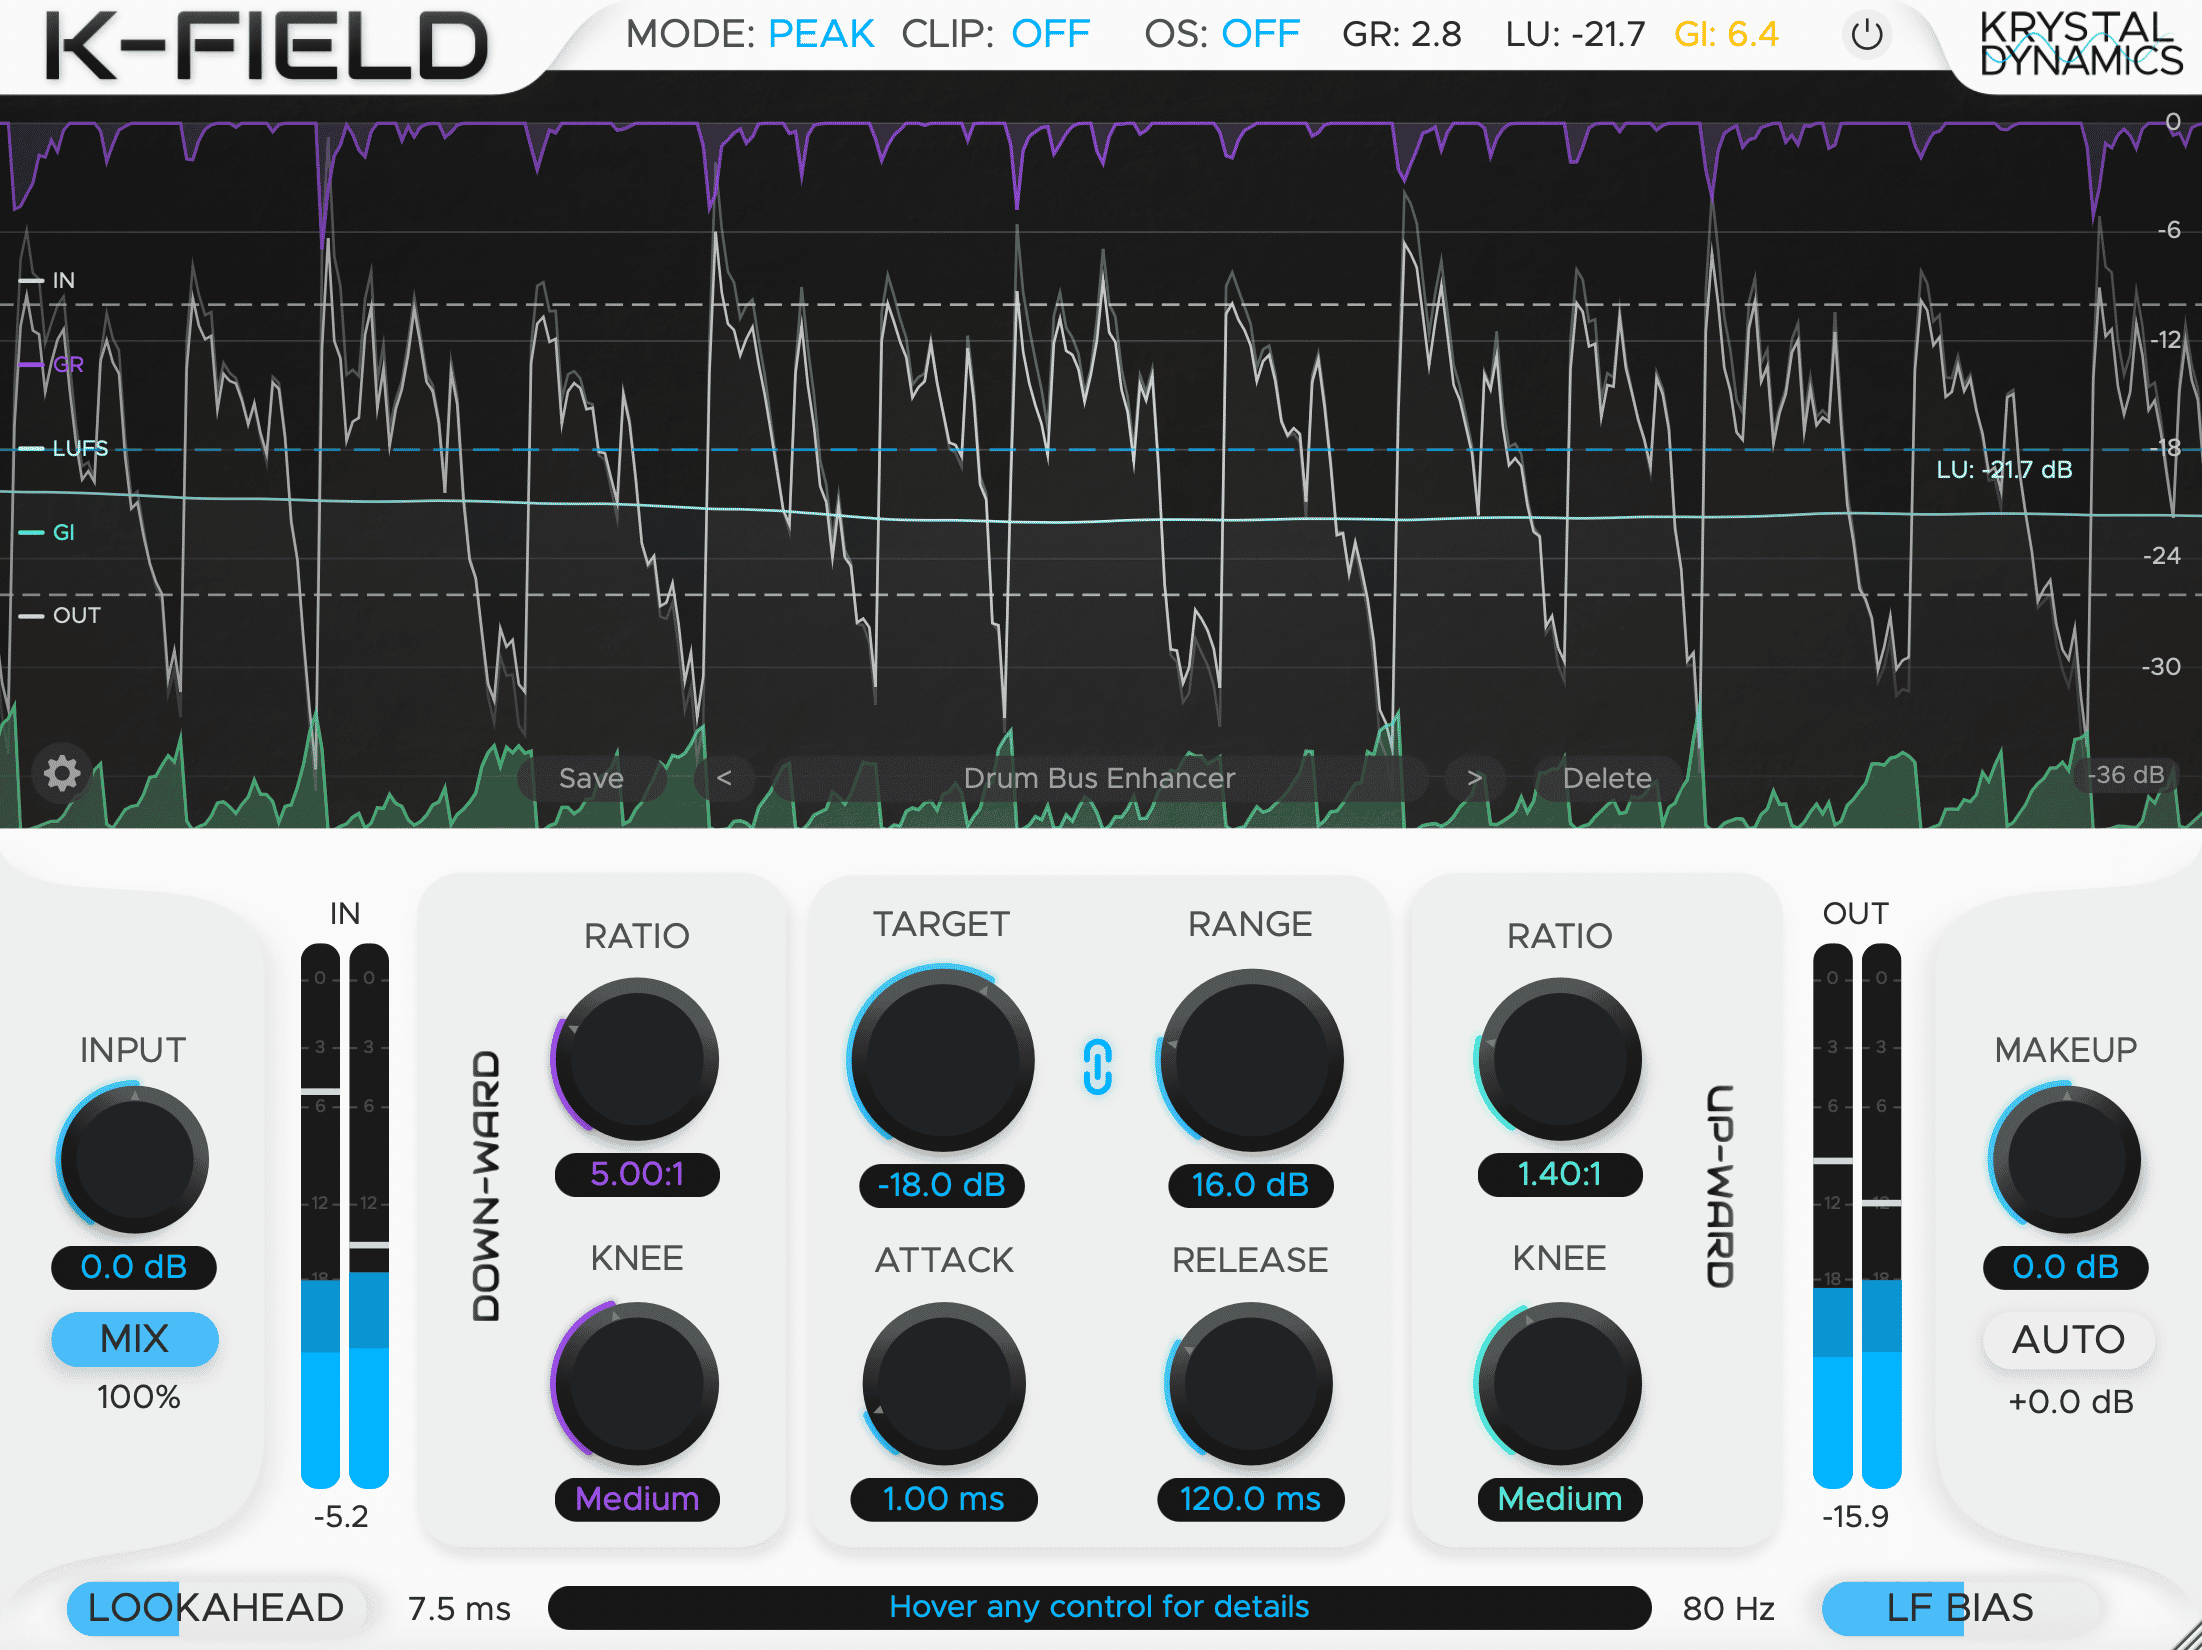This screenshot has width=2202, height=1650.
Task: Click the 120.0 ms release value
Action: pos(1250,1499)
